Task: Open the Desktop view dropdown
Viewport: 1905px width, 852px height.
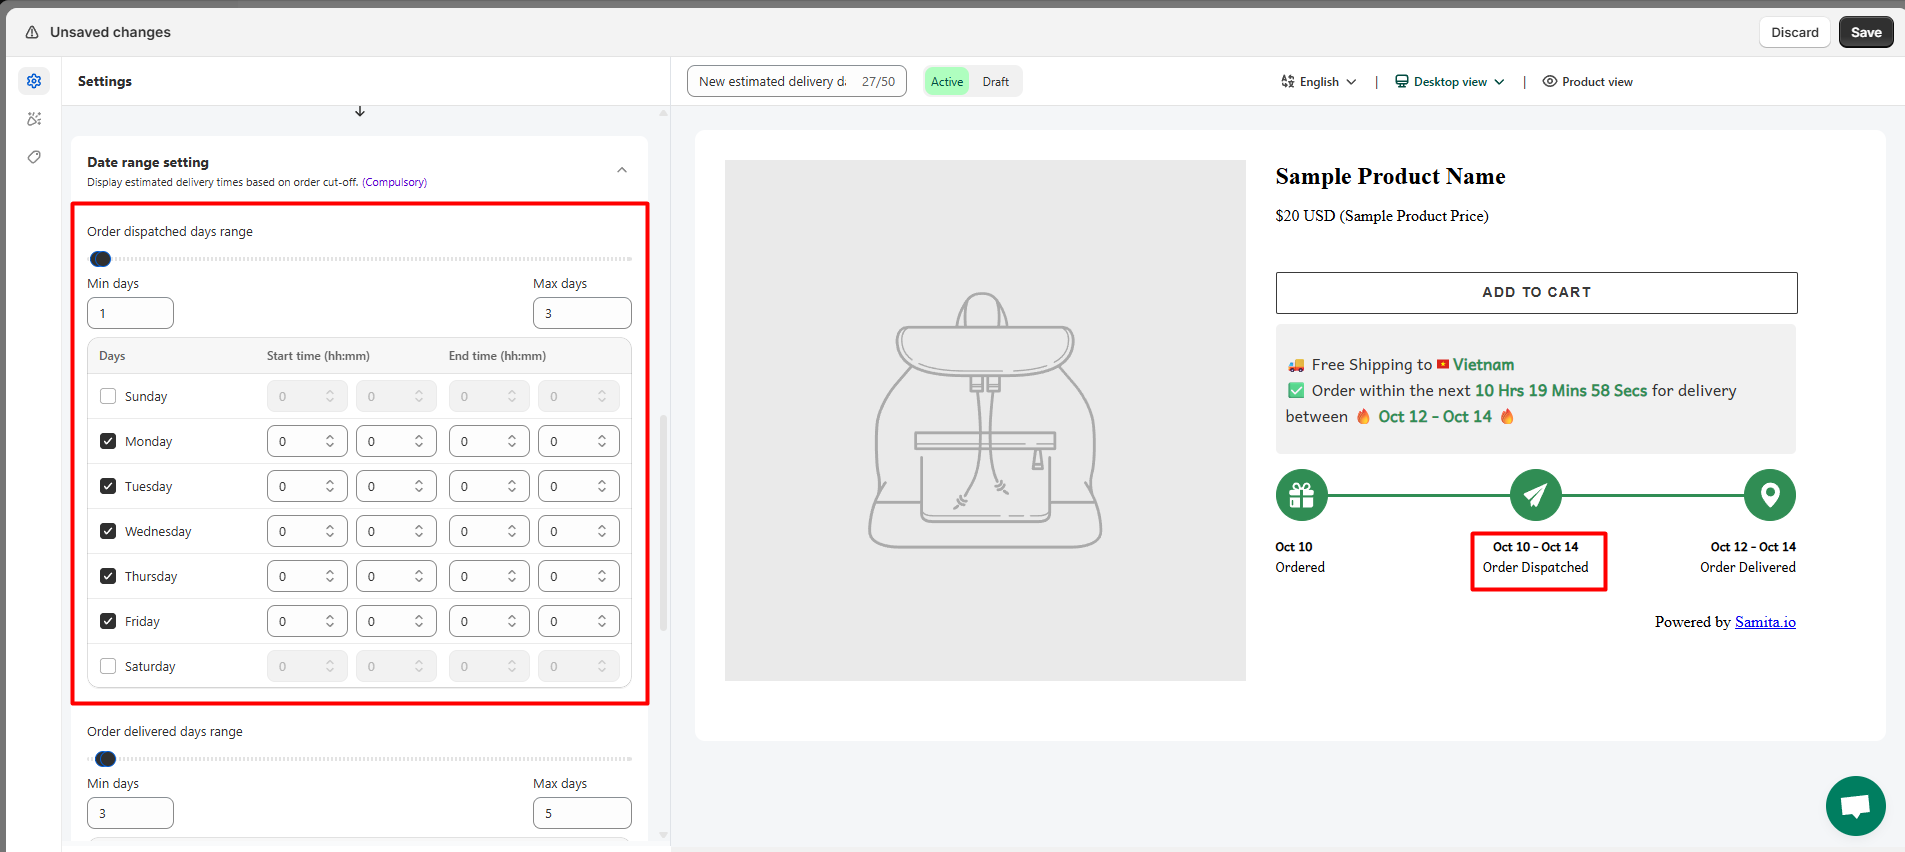Action: coord(1449,82)
